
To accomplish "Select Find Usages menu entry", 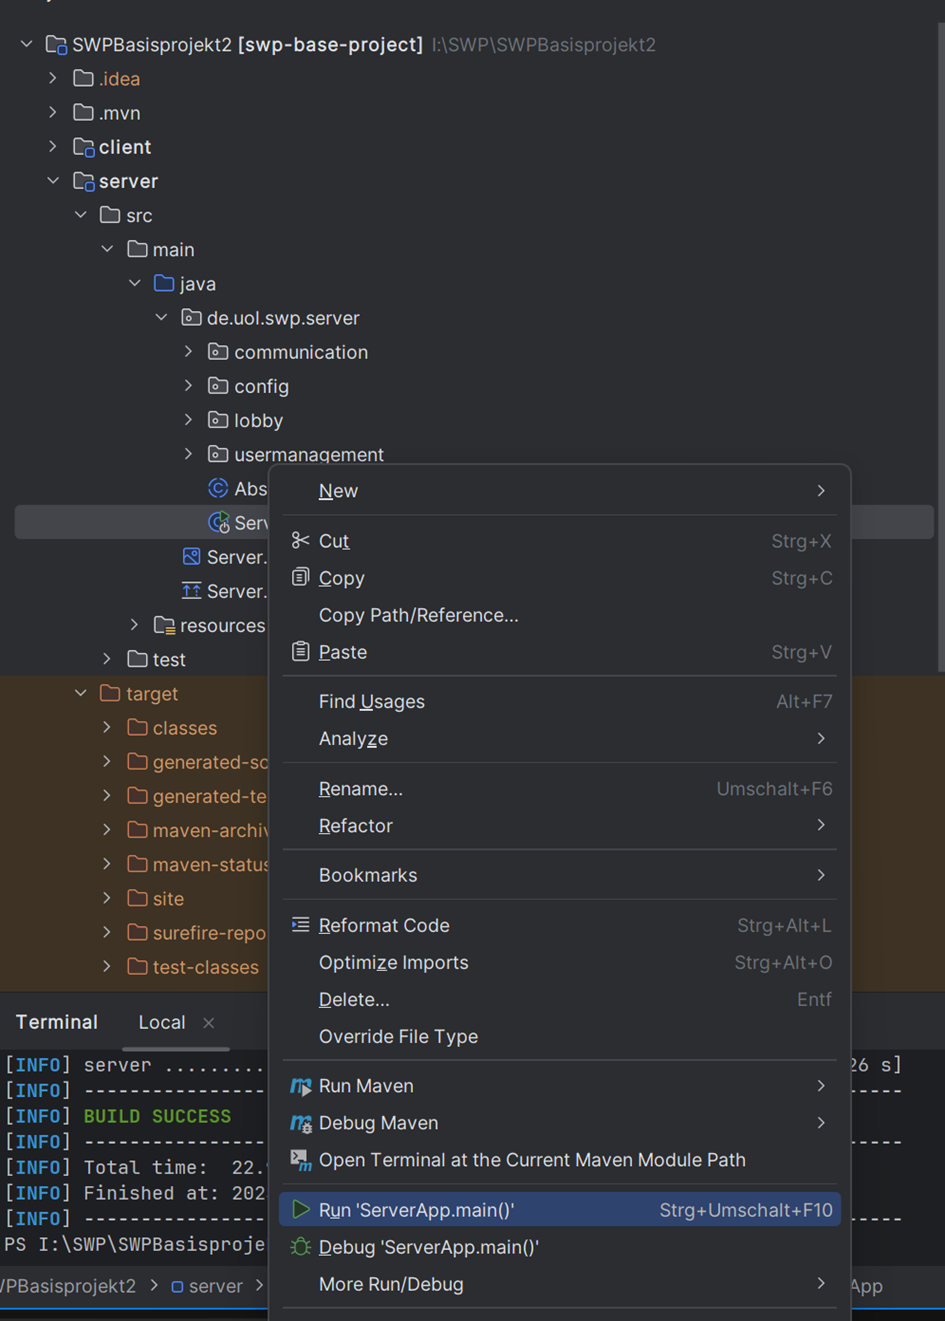I will tap(372, 702).
